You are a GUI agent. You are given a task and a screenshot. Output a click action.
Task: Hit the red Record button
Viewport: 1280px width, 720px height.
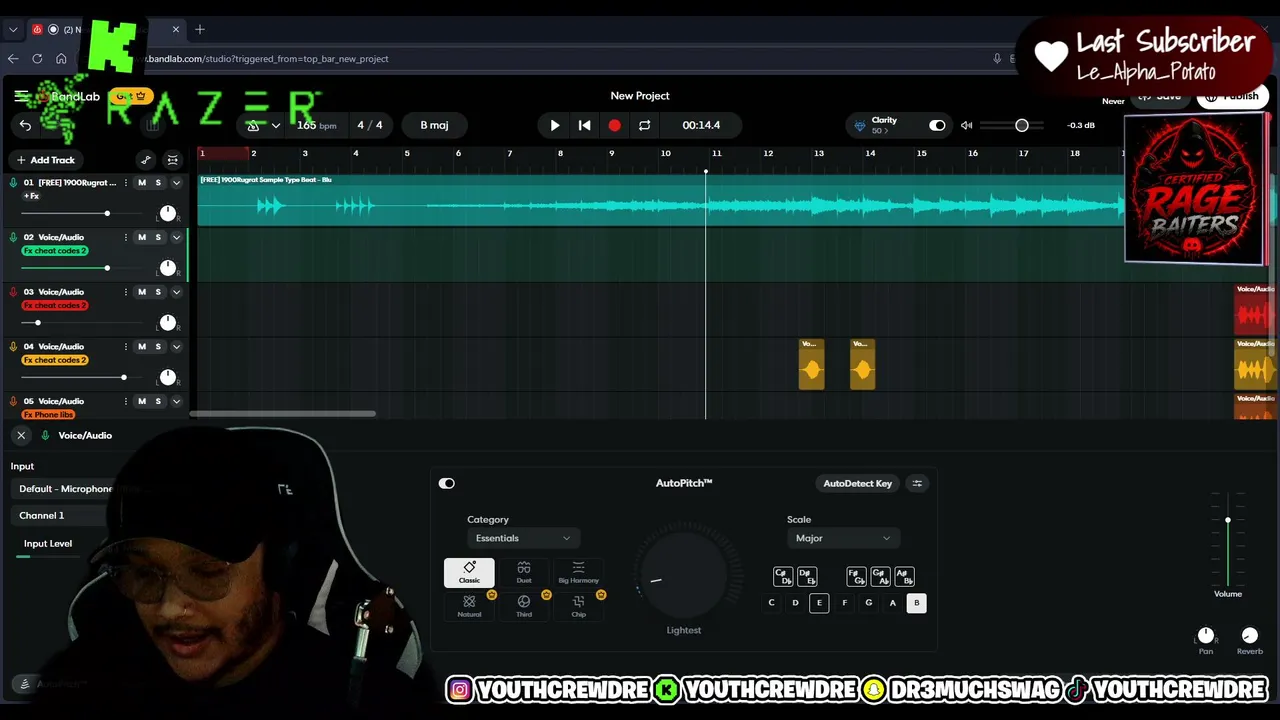click(x=615, y=125)
